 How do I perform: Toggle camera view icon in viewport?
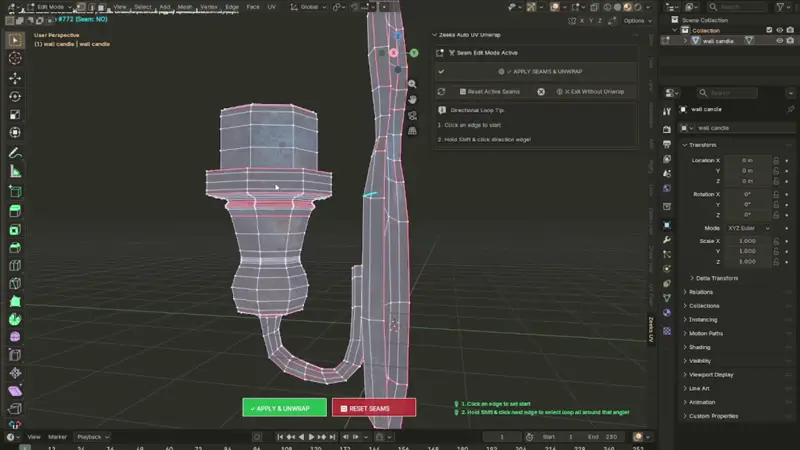click(412, 115)
